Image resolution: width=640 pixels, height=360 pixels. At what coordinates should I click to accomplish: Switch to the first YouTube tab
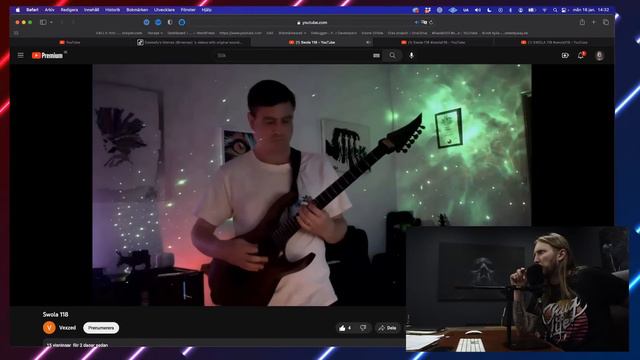[x=70, y=42]
